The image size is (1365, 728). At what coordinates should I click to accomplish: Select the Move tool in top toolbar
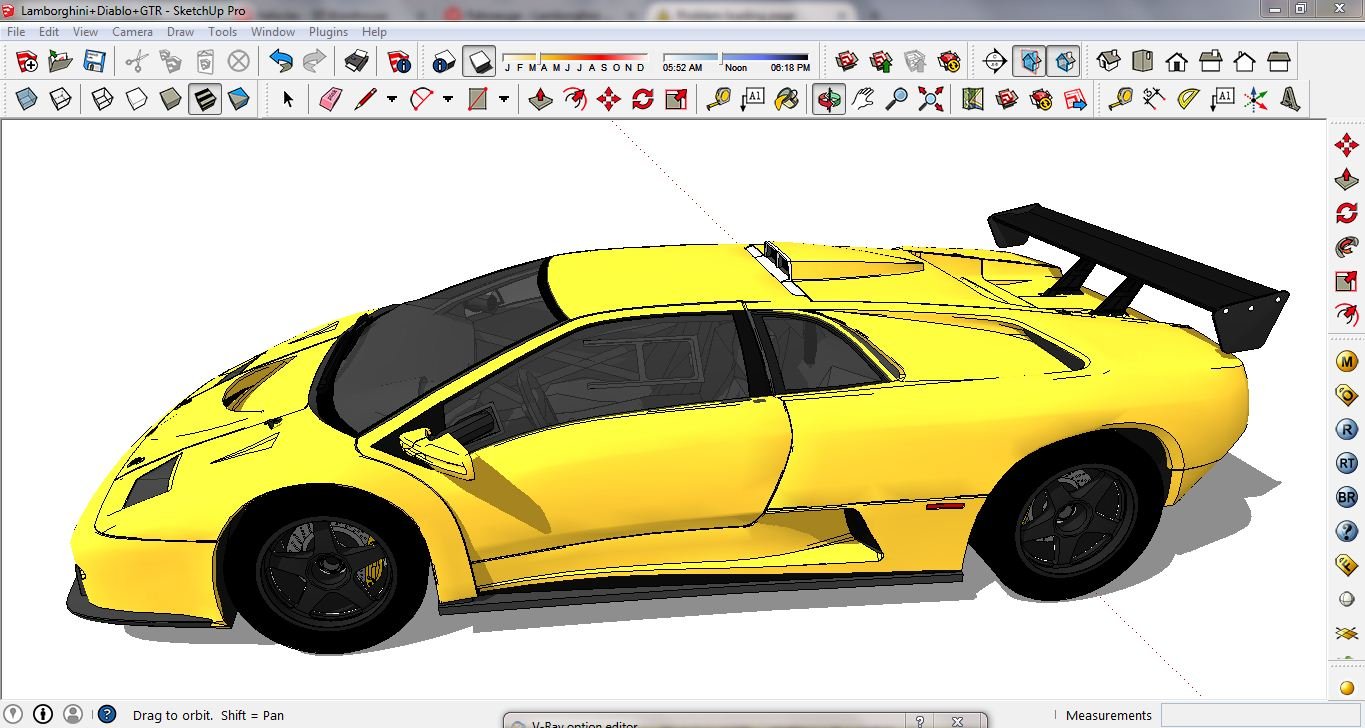point(608,99)
